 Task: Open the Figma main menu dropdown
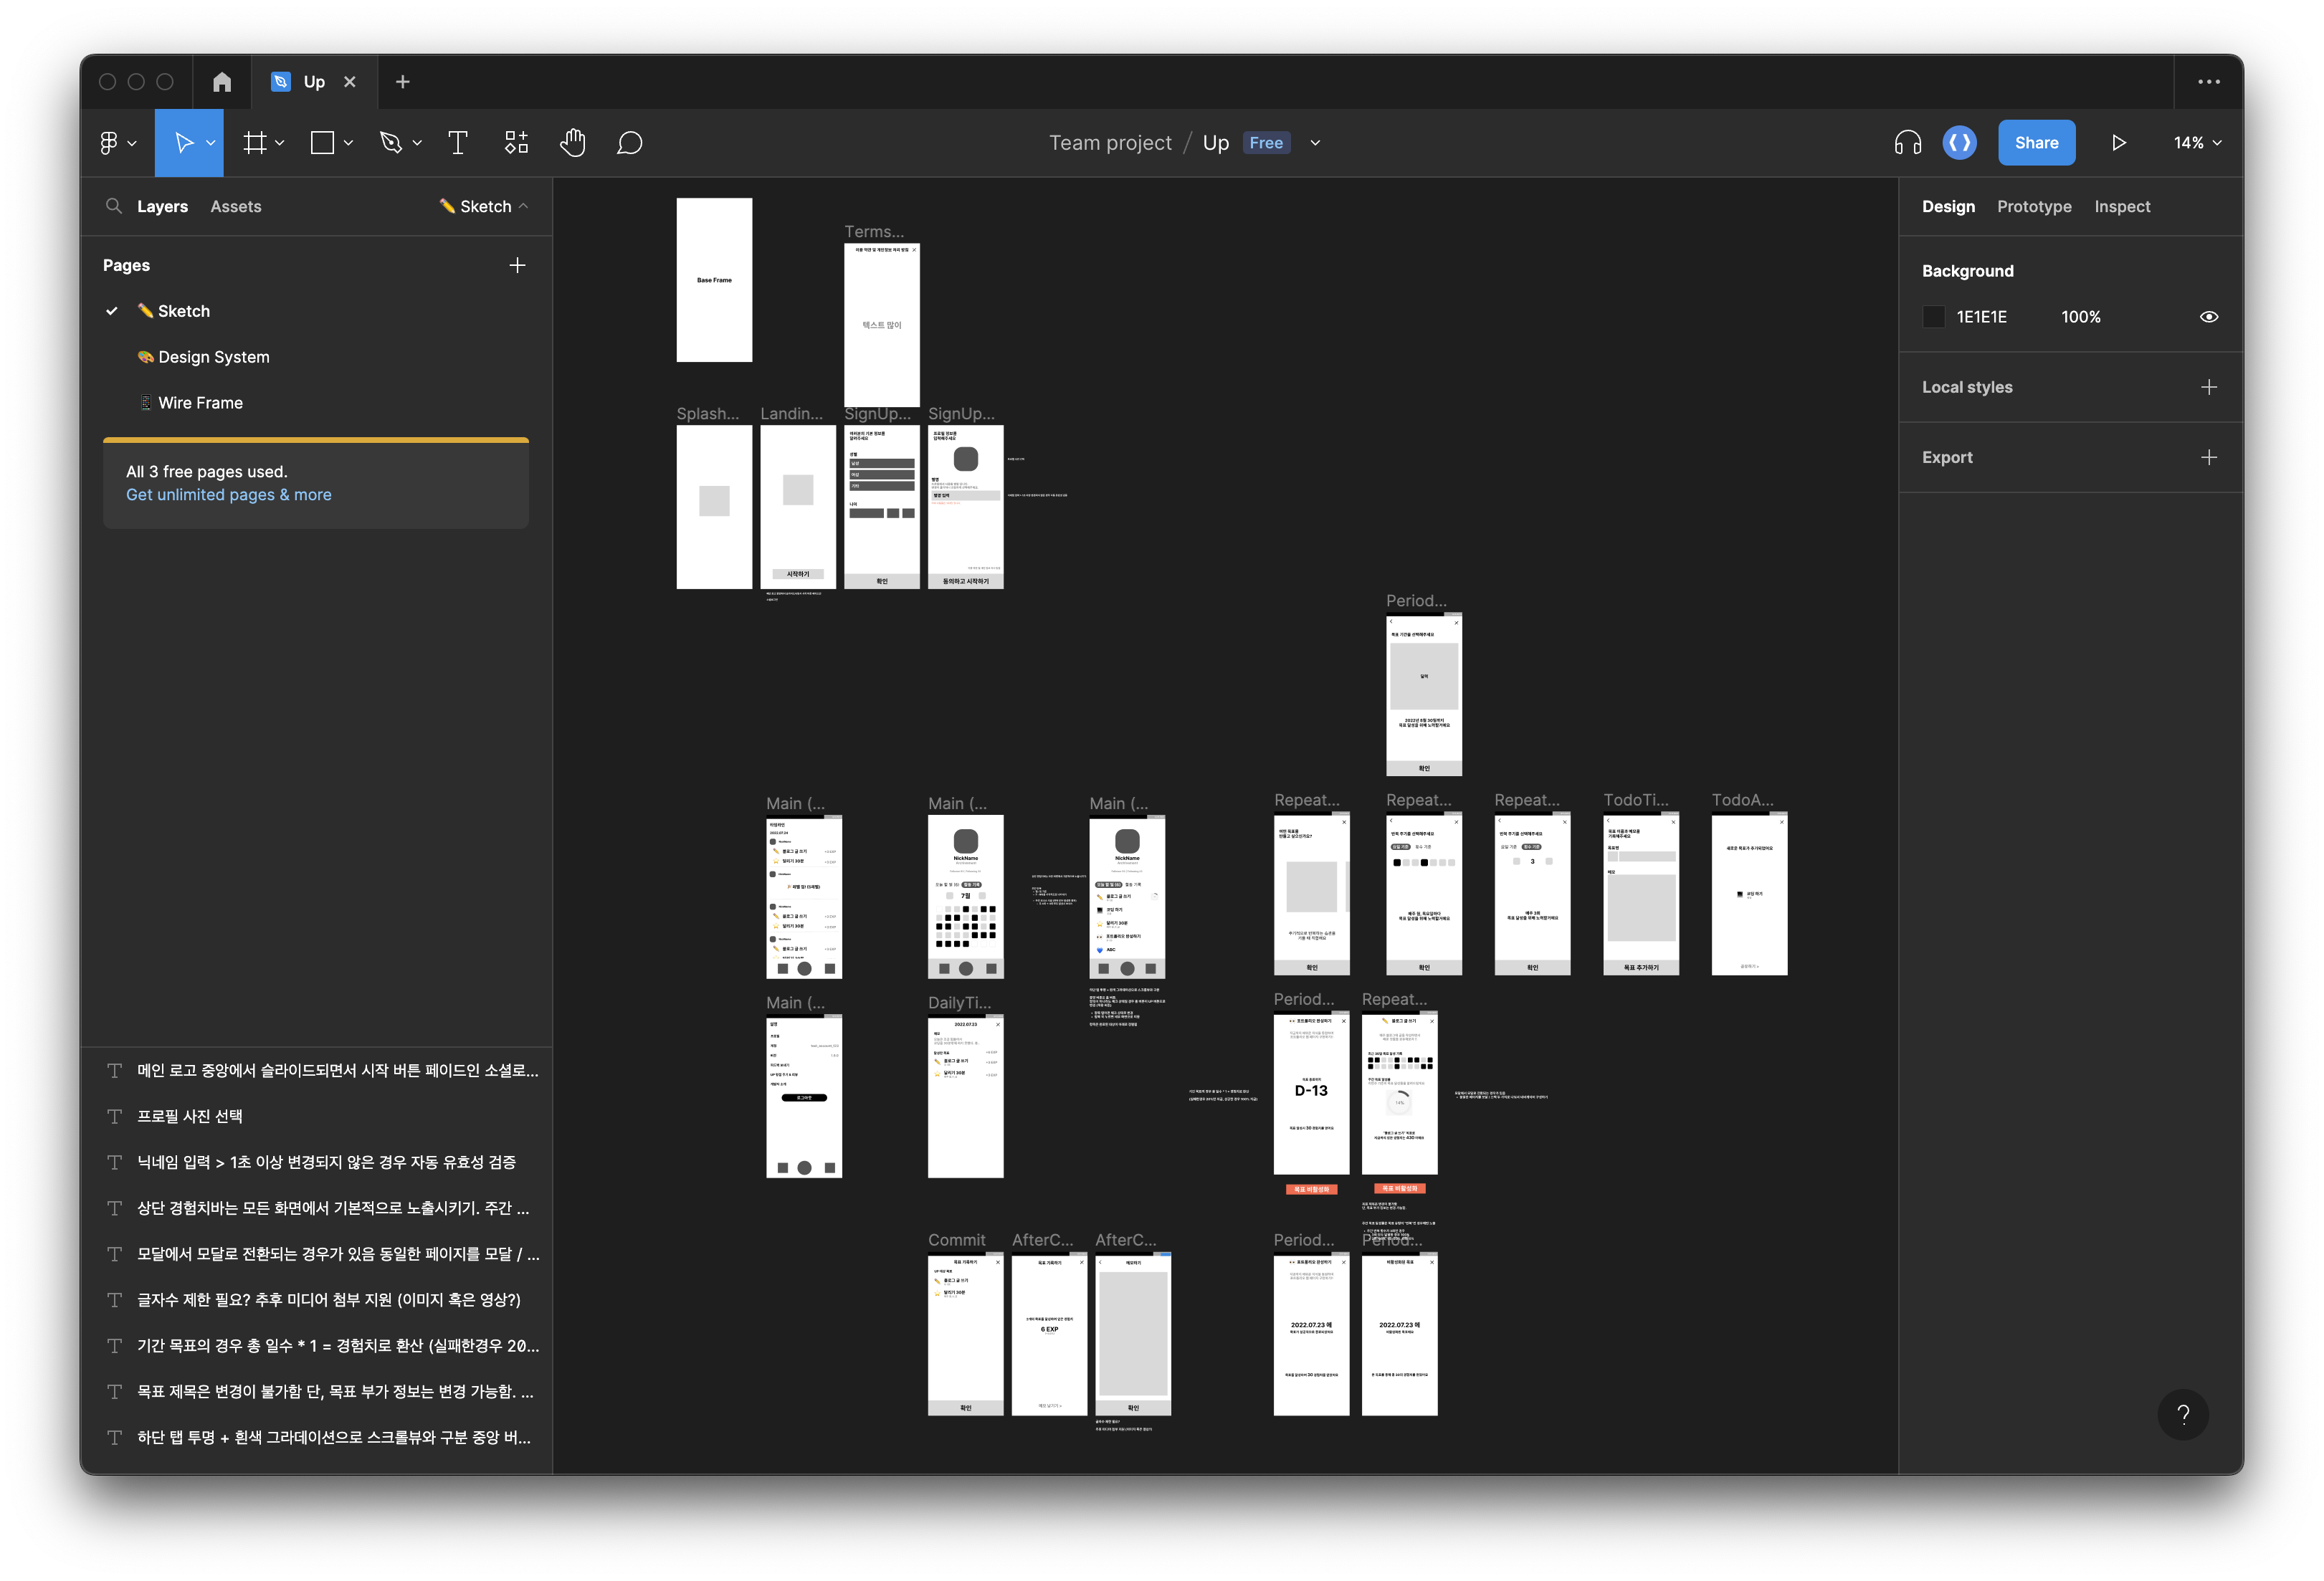click(117, 143)
